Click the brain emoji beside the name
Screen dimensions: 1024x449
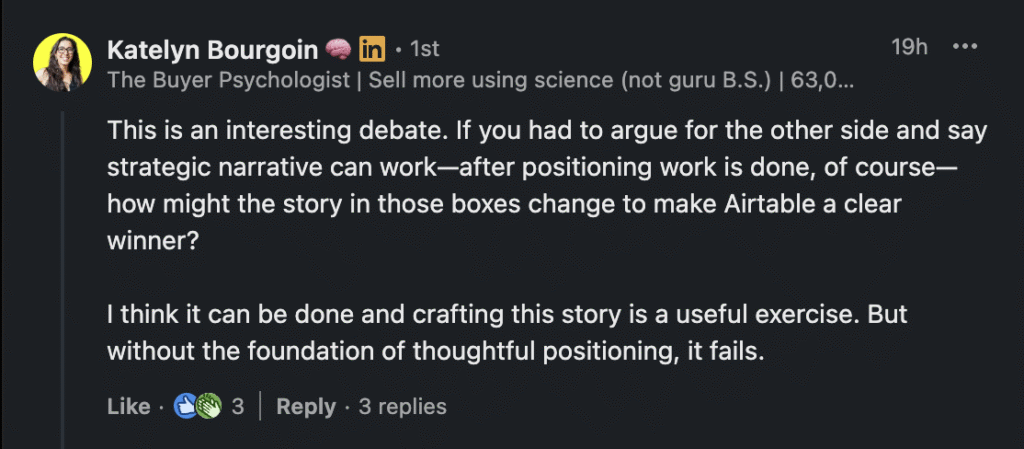click(x=338, y=48)
